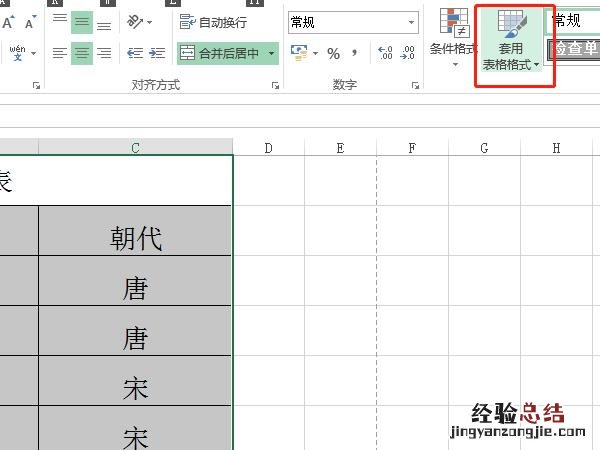This screenshot has width=600, height=450.
Task: Decrease font size with the small A button
Action: click(x=31, y=22)
